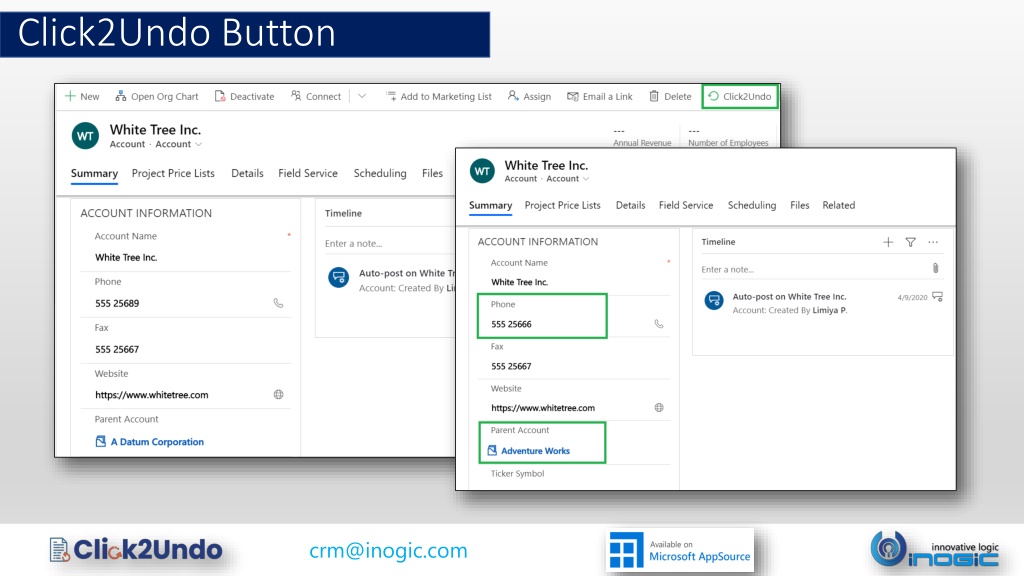1024x576 pixels.
Task: Switch to Details tab in front window
Action: 630,206
